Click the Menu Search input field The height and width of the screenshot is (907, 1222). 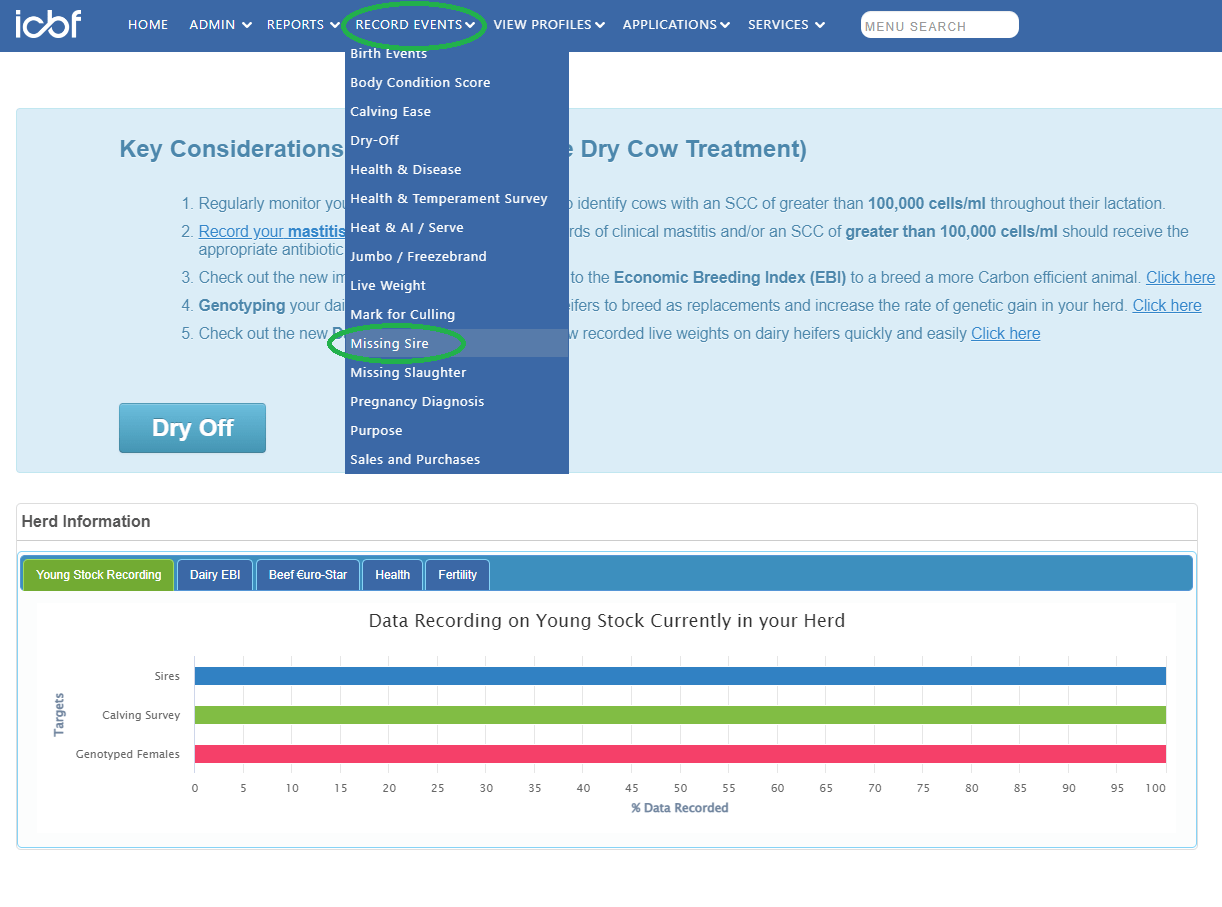939,26
